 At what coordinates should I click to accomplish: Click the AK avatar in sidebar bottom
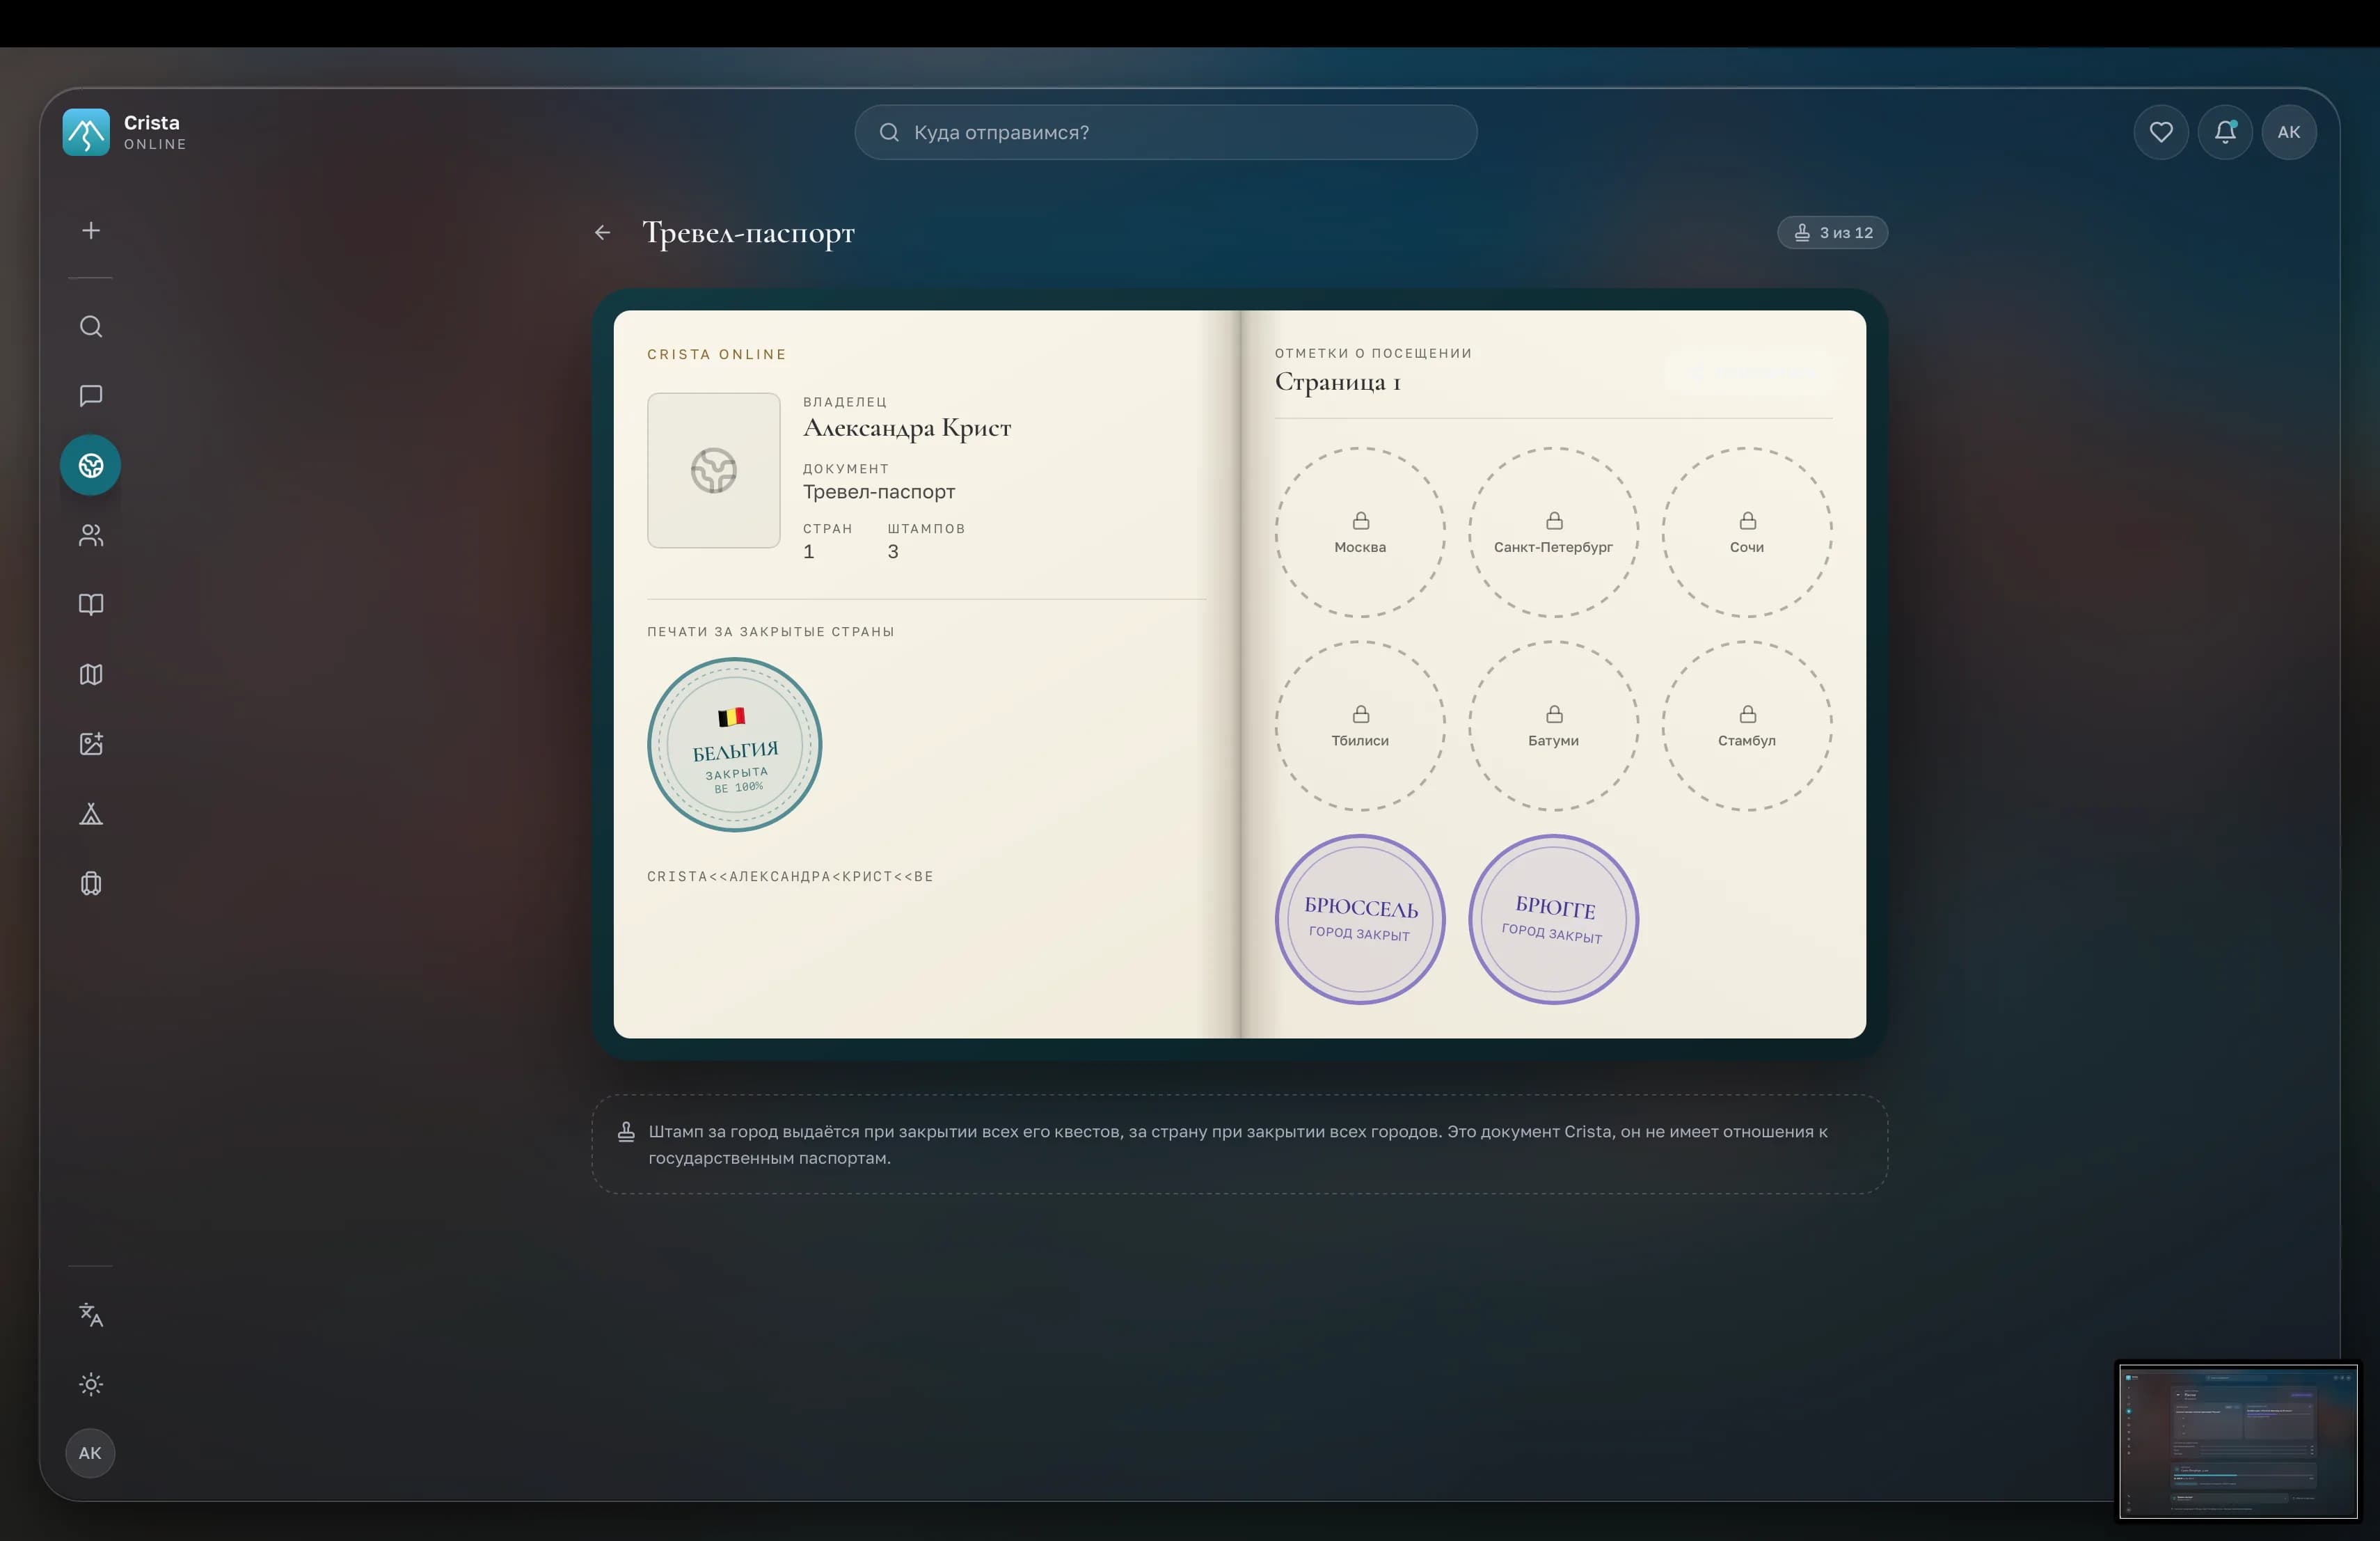point(90,1453)
